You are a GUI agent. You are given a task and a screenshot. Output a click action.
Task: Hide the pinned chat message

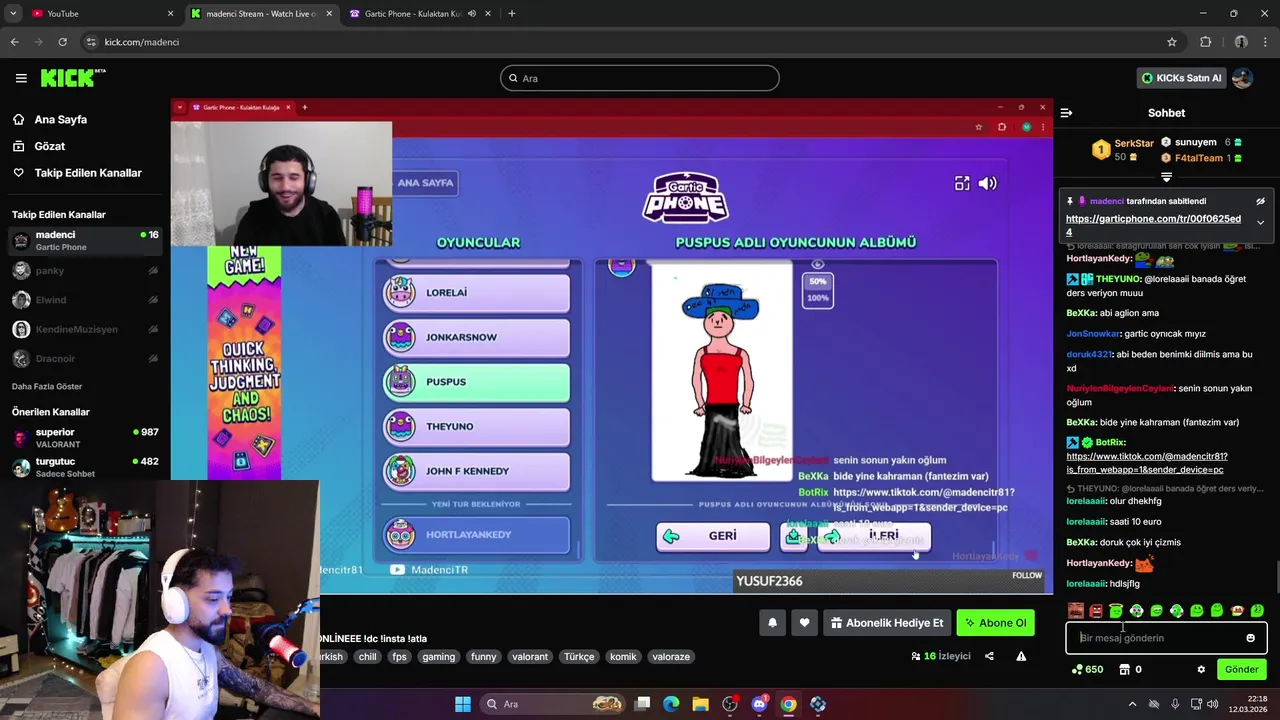pyautogui.click(x=1260, y=201)
